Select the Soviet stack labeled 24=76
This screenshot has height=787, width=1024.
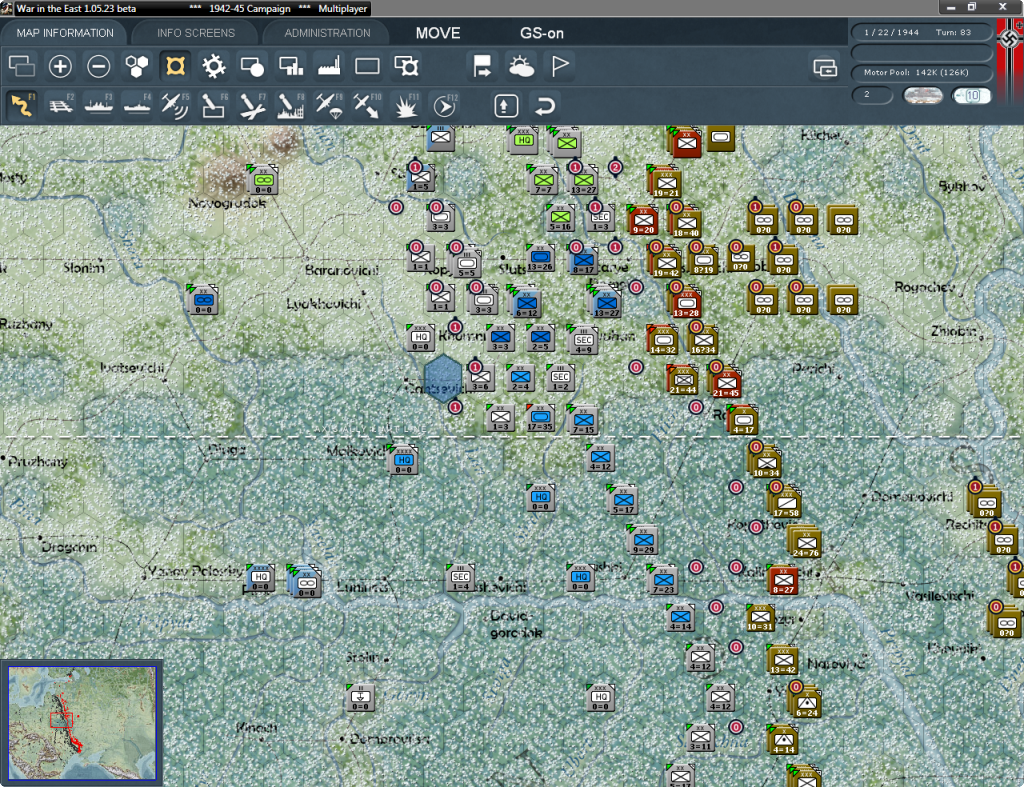click(x=805, y=543)
